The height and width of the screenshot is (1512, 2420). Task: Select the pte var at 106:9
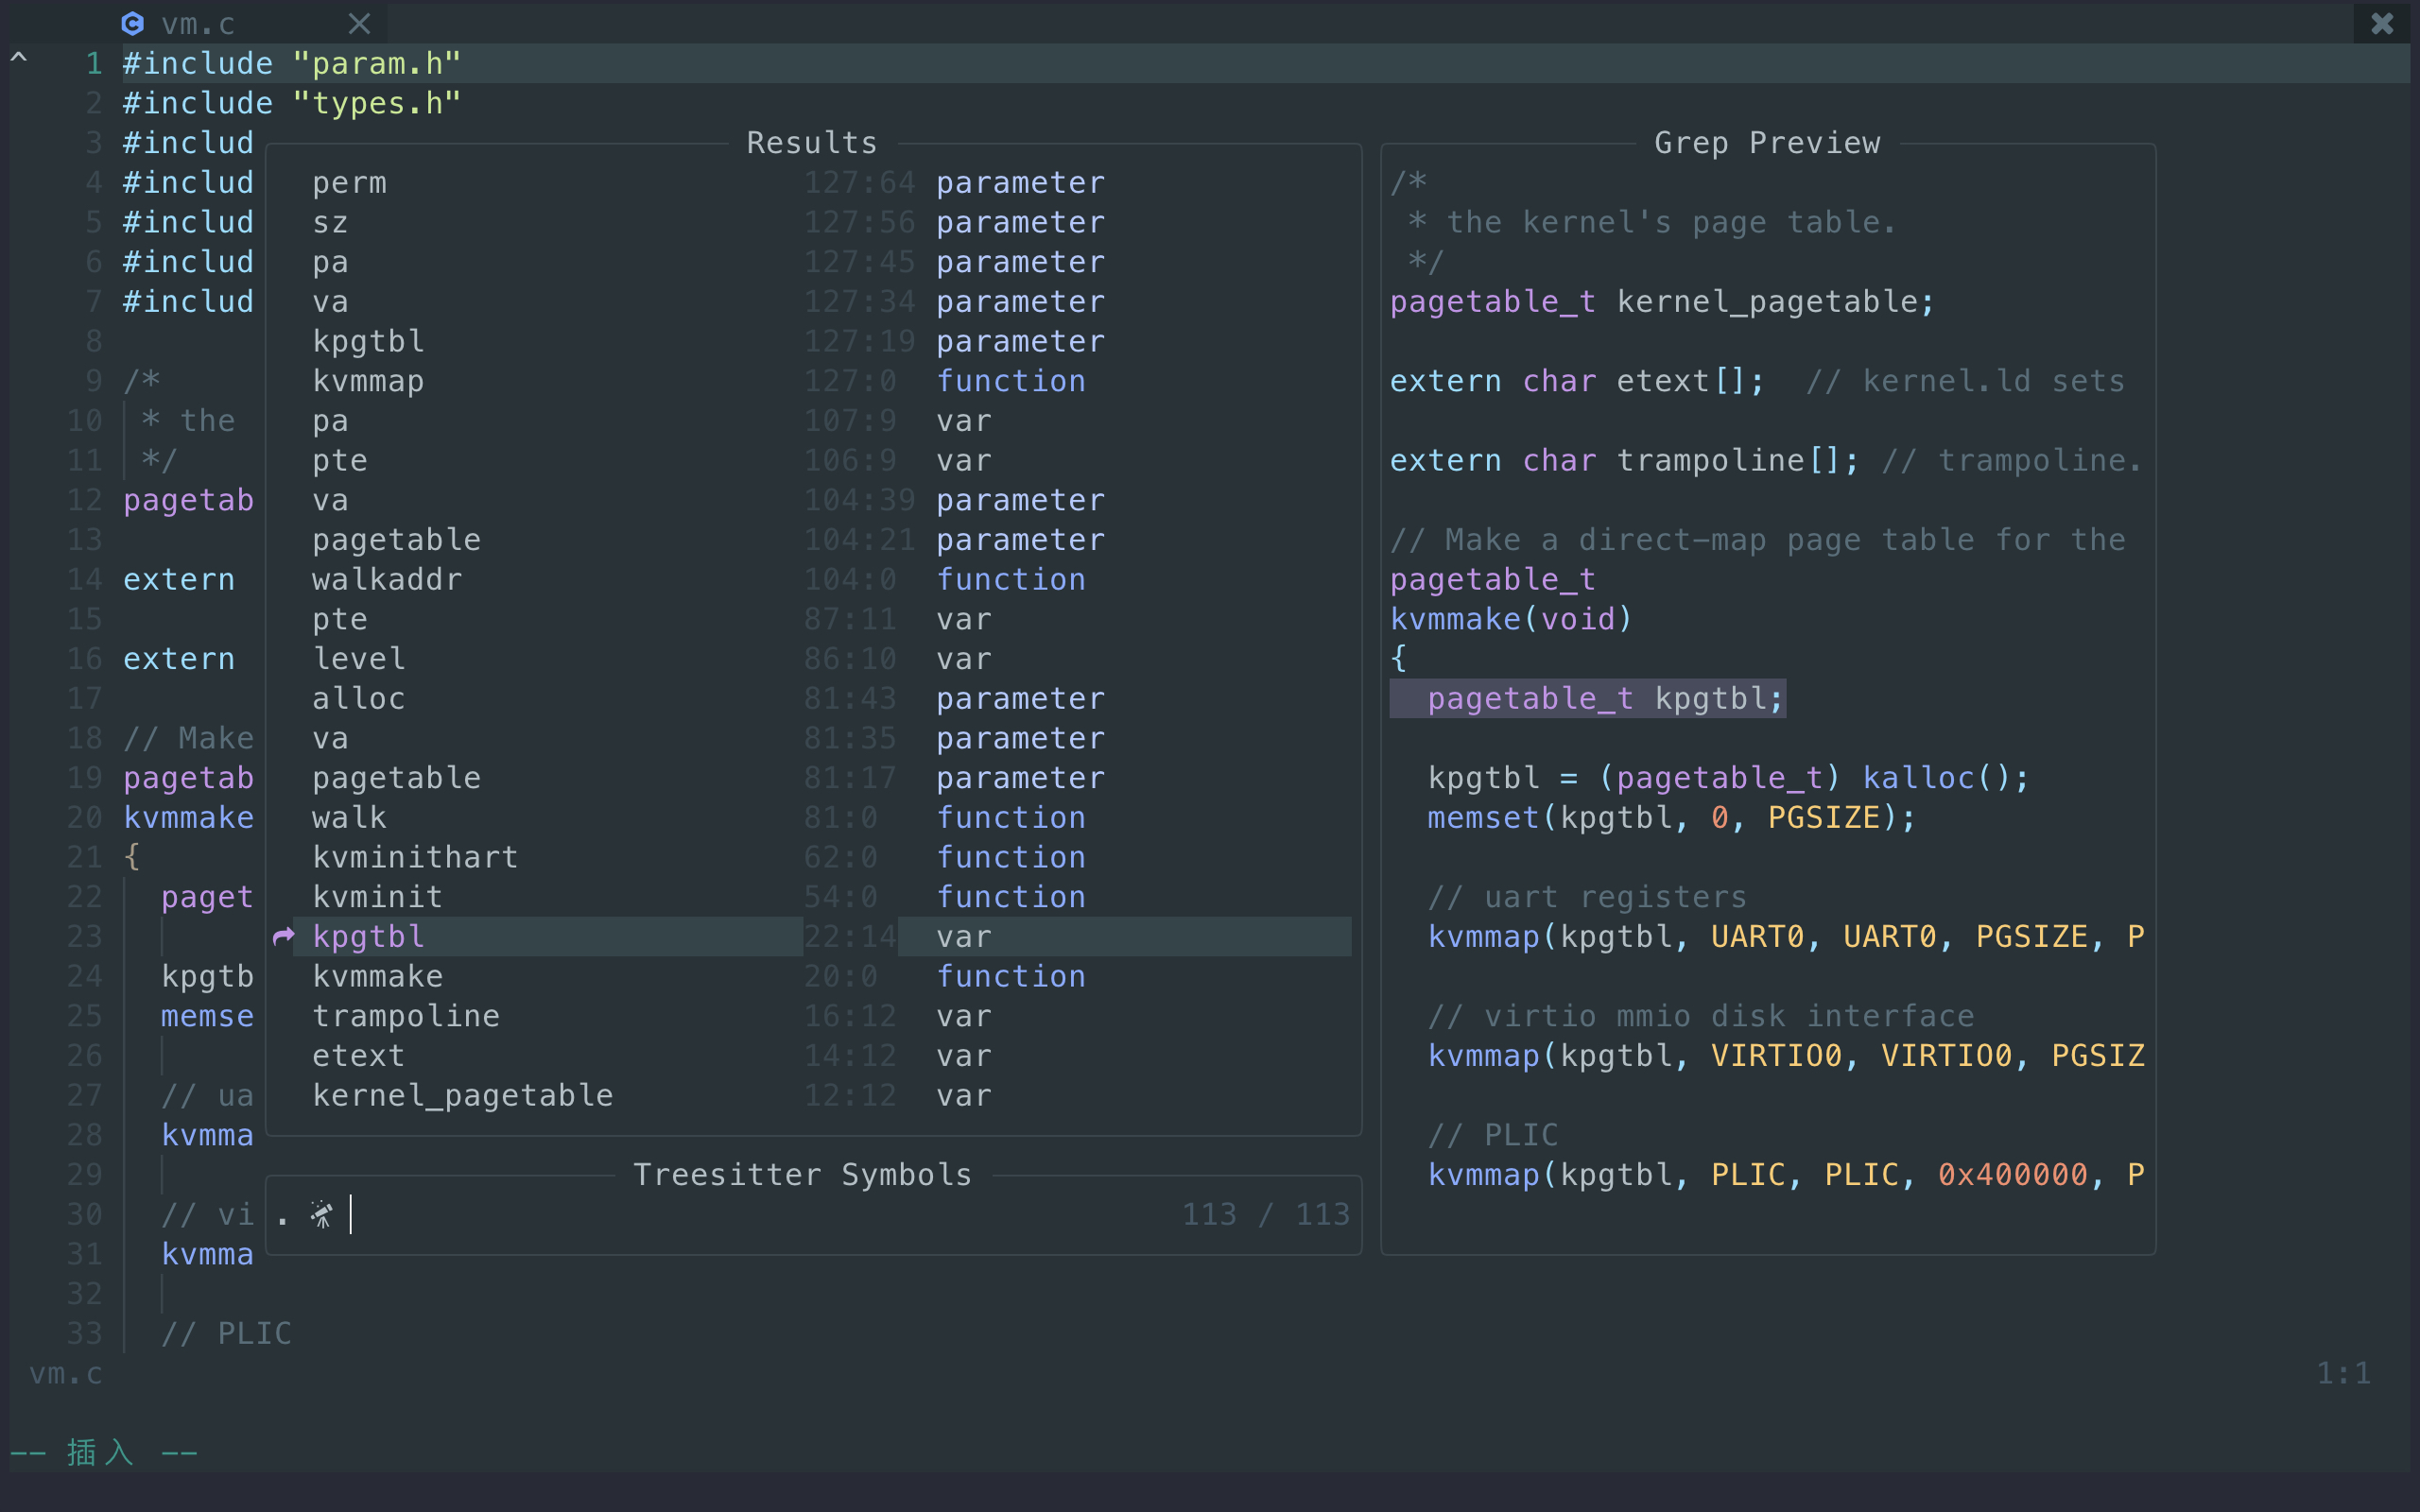pos(813,460)
